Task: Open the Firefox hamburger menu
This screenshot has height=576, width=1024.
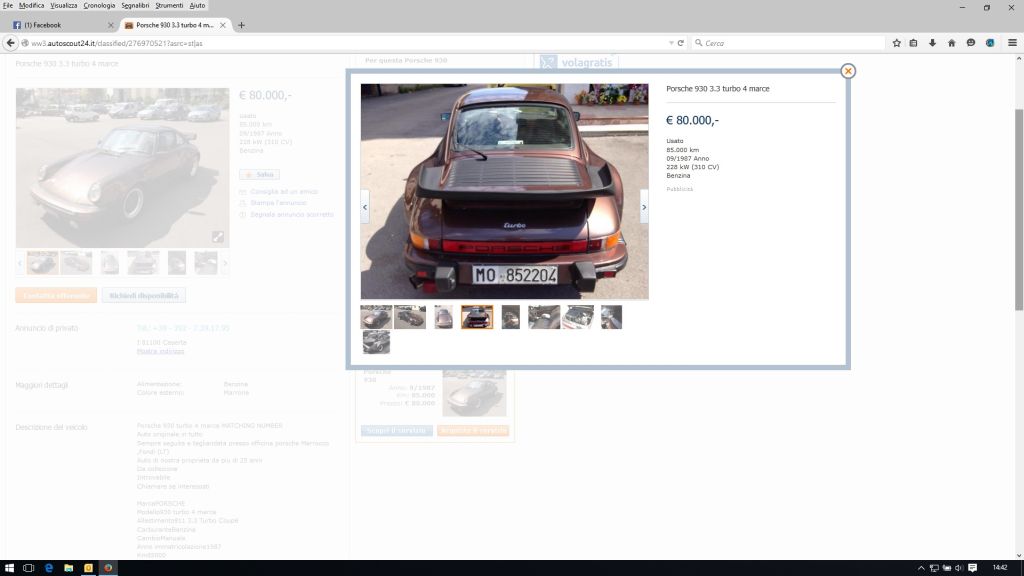Action: click(1012, 43)
